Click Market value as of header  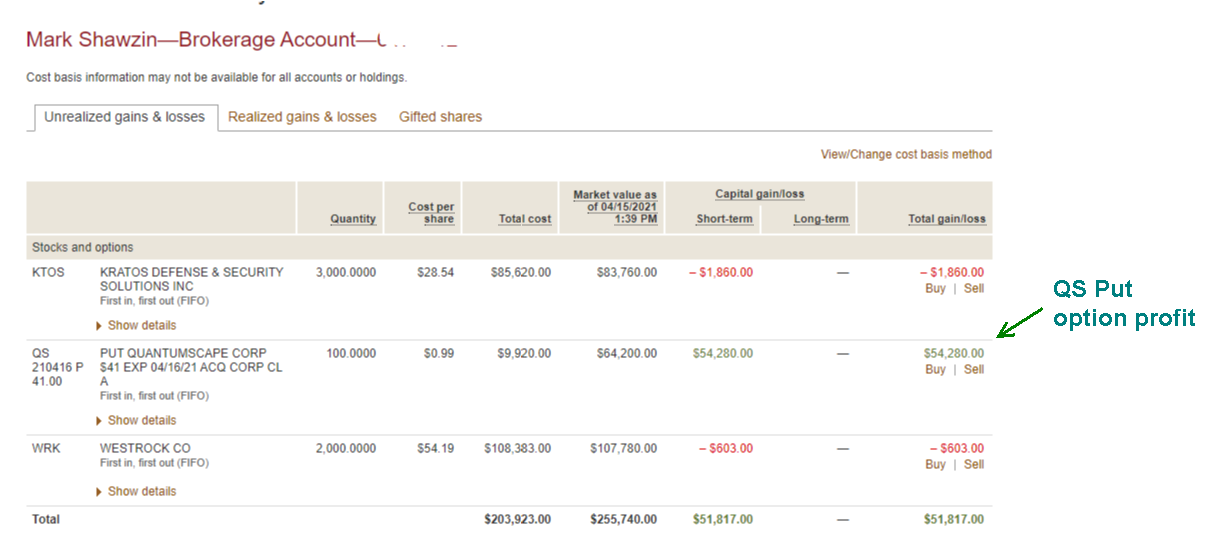pos(615,207)
